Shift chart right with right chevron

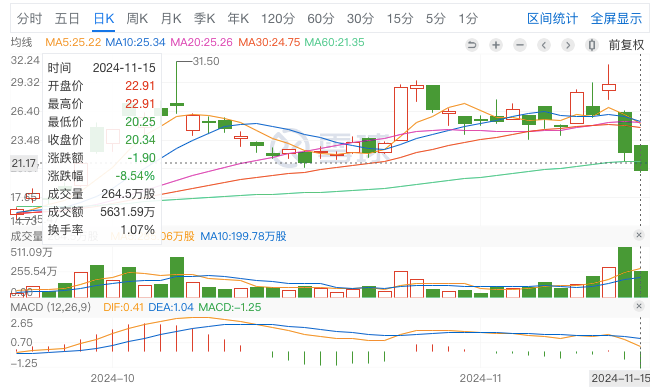point(568,45)
